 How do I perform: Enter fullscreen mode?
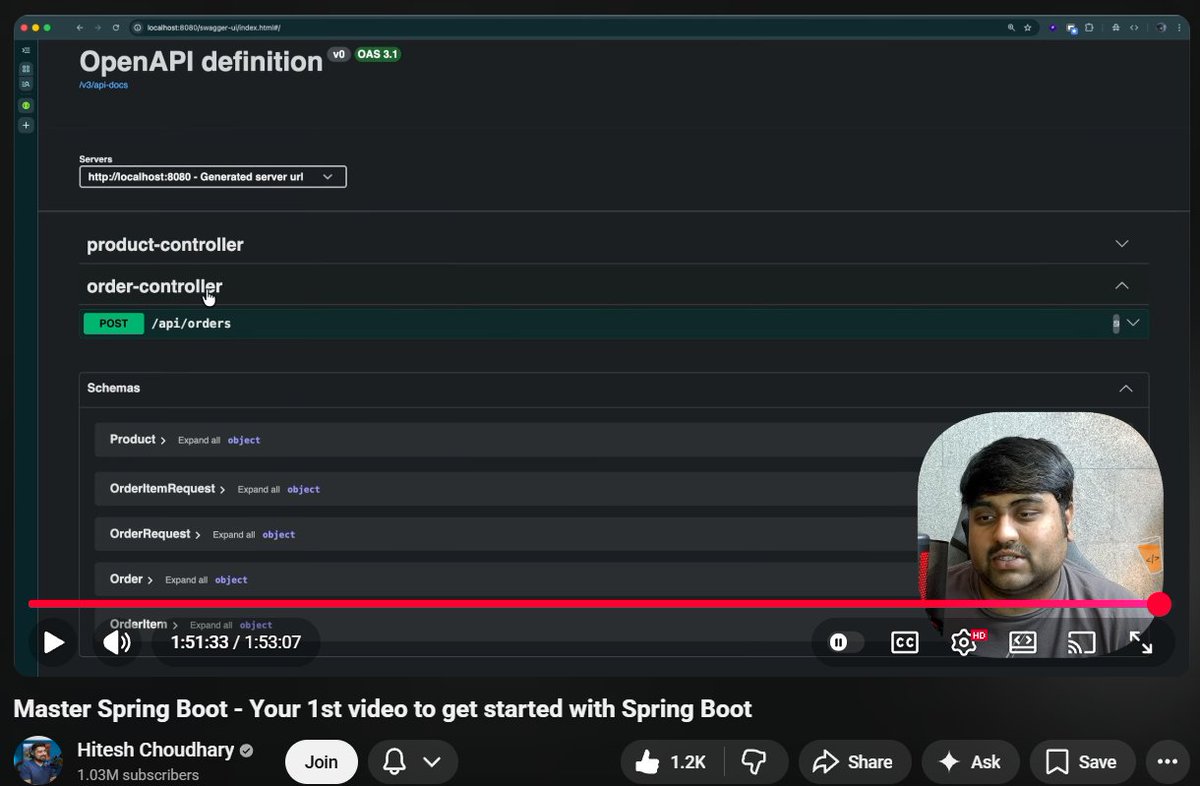coord(1141,643)
